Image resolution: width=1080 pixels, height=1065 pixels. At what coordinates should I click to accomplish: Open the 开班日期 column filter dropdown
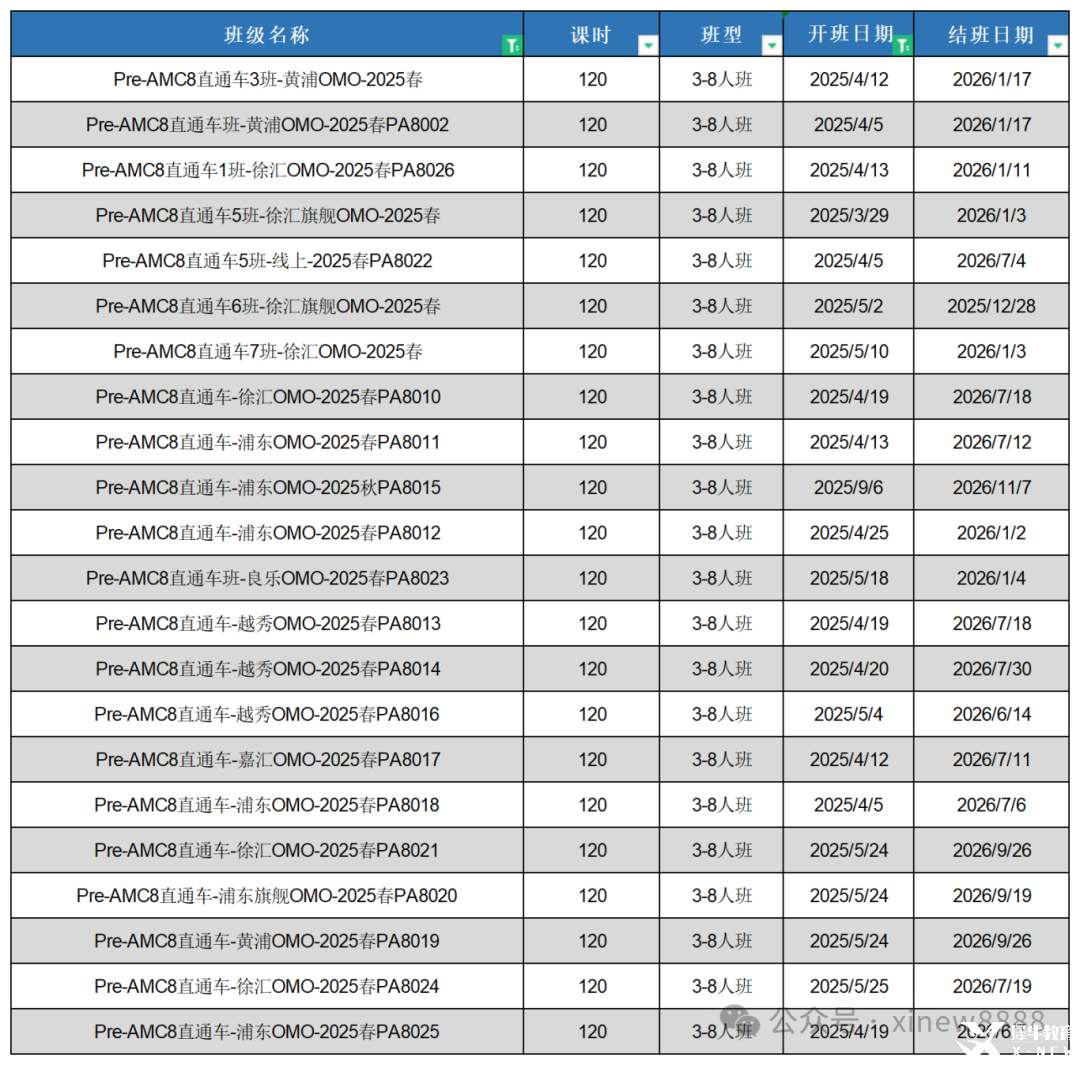pos(902,45)
